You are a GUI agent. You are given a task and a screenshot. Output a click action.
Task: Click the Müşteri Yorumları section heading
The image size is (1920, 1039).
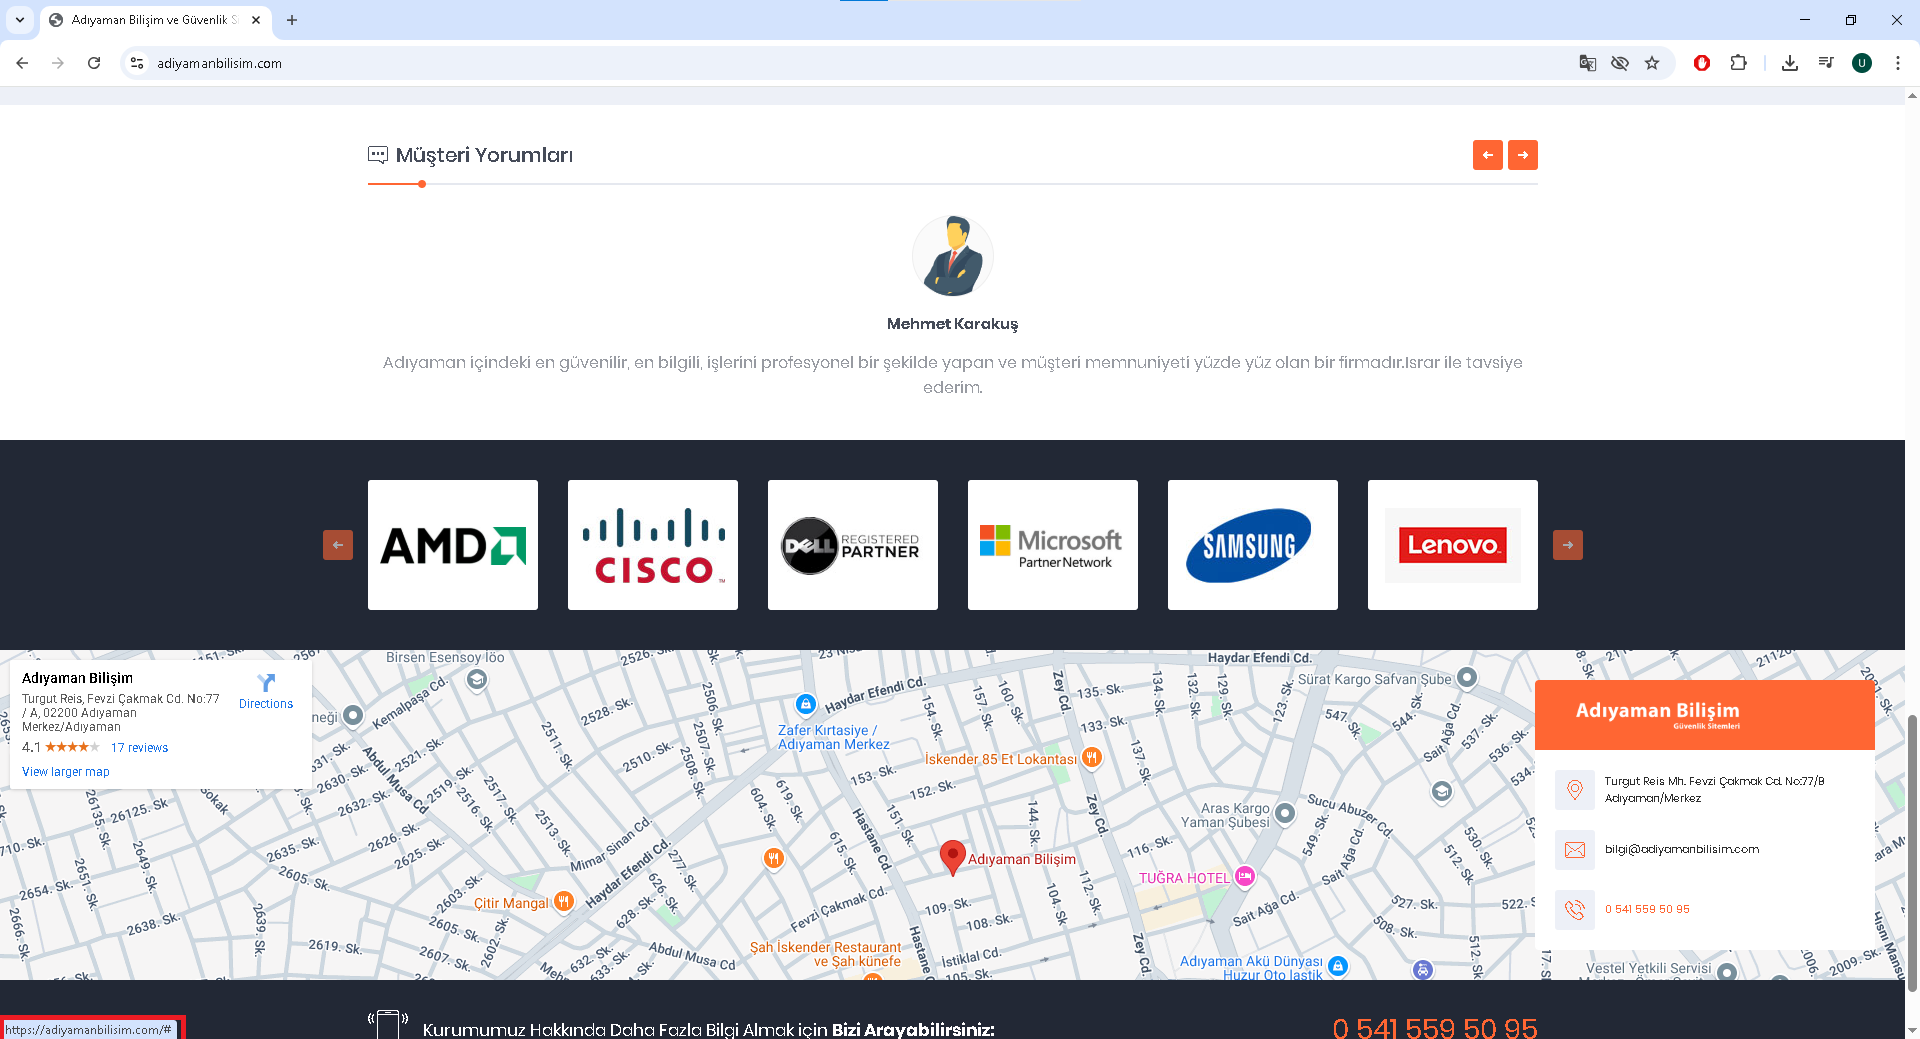(x=484, y=155)
